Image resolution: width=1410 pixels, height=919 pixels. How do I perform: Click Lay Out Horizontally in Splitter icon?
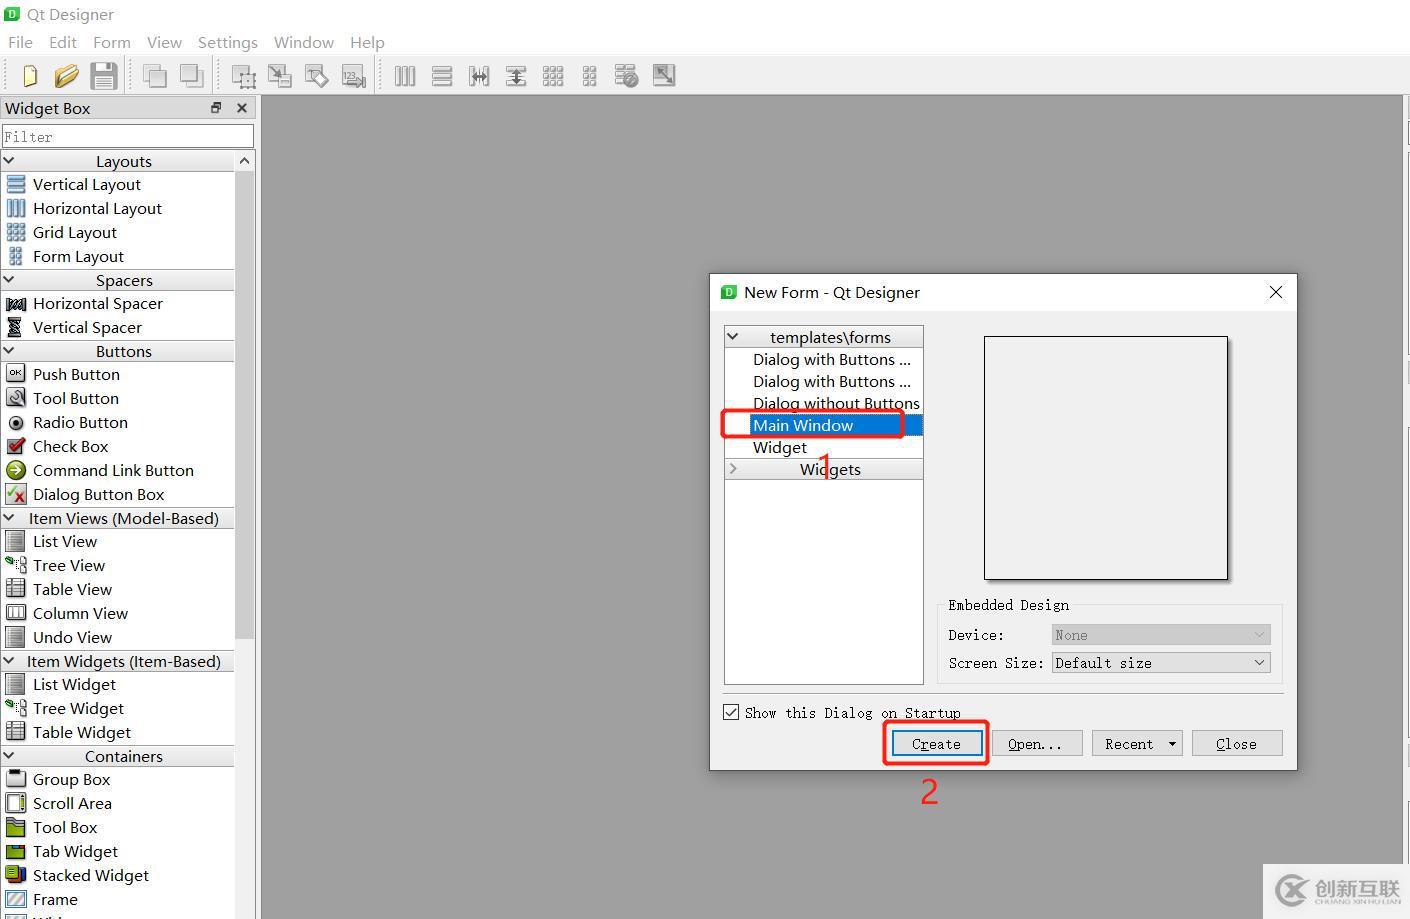[x=479, y=76]
